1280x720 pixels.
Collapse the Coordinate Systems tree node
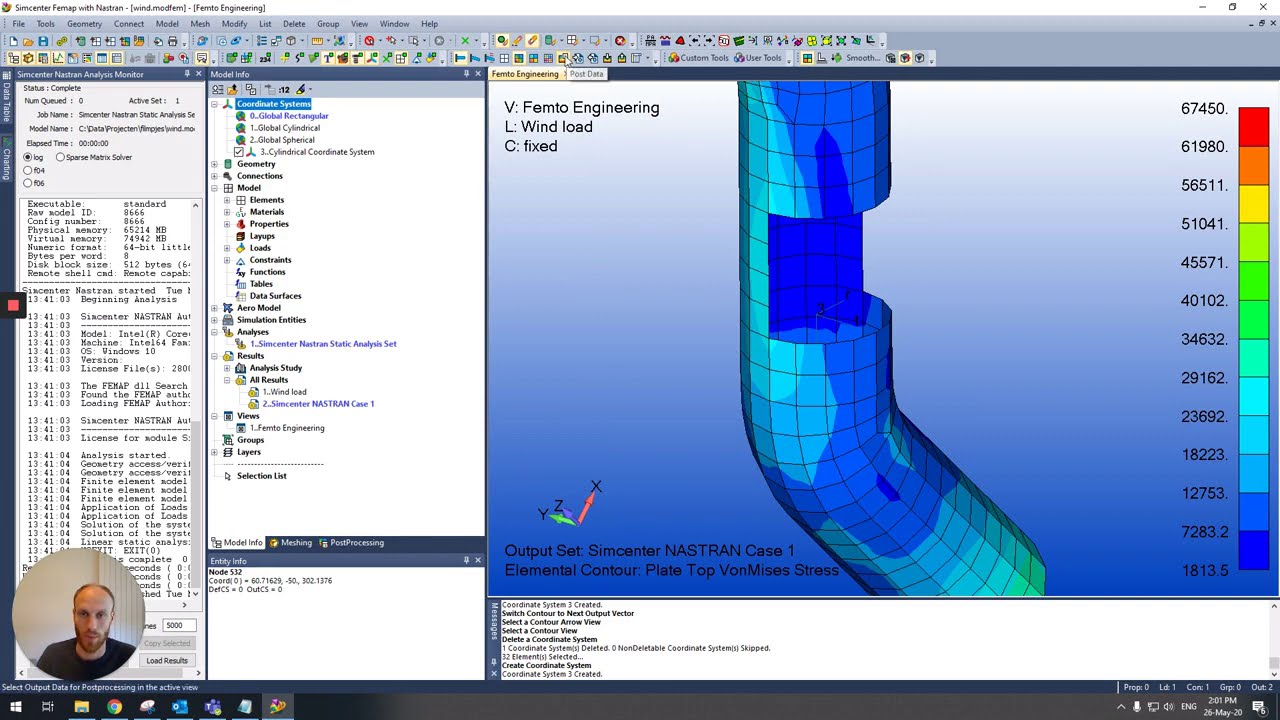(215, 104)
